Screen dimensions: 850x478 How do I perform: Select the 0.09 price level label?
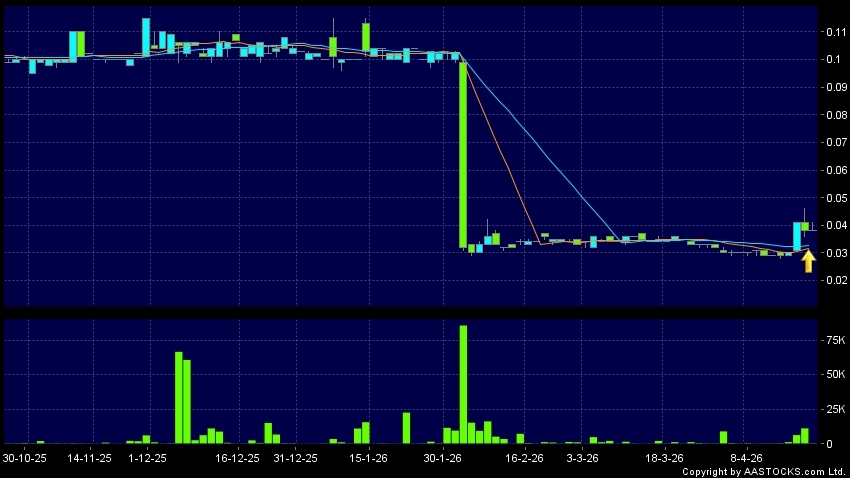pos(832,87)
